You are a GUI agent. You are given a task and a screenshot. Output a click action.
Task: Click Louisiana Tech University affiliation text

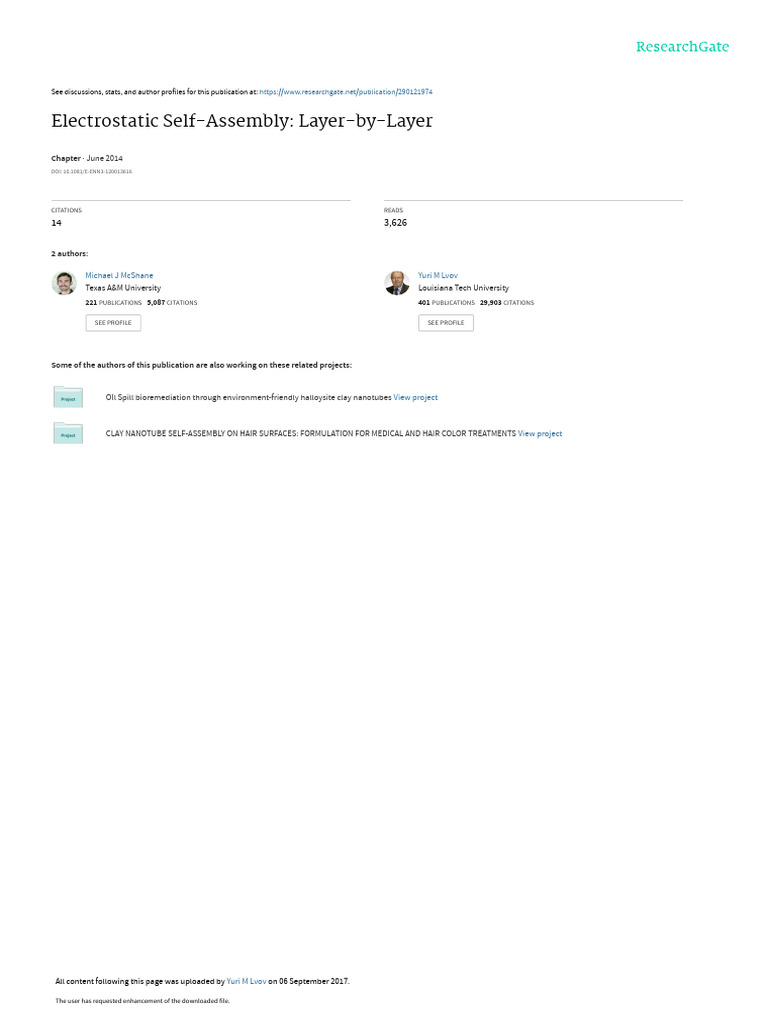463,288
